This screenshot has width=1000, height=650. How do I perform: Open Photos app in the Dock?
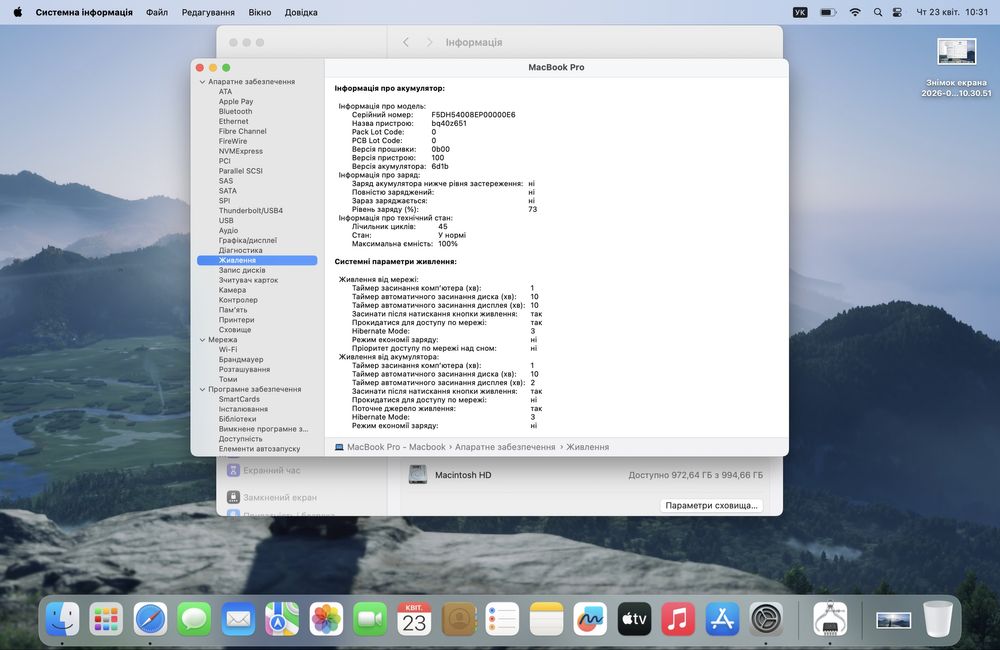[327, 619]
